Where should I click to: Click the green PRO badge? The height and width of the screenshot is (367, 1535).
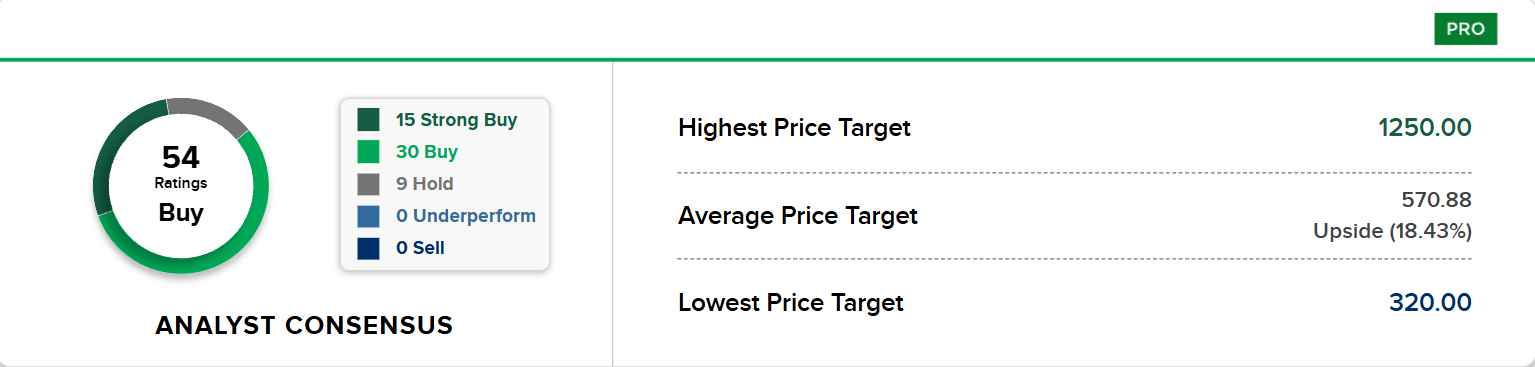(x=1465, y=29)
